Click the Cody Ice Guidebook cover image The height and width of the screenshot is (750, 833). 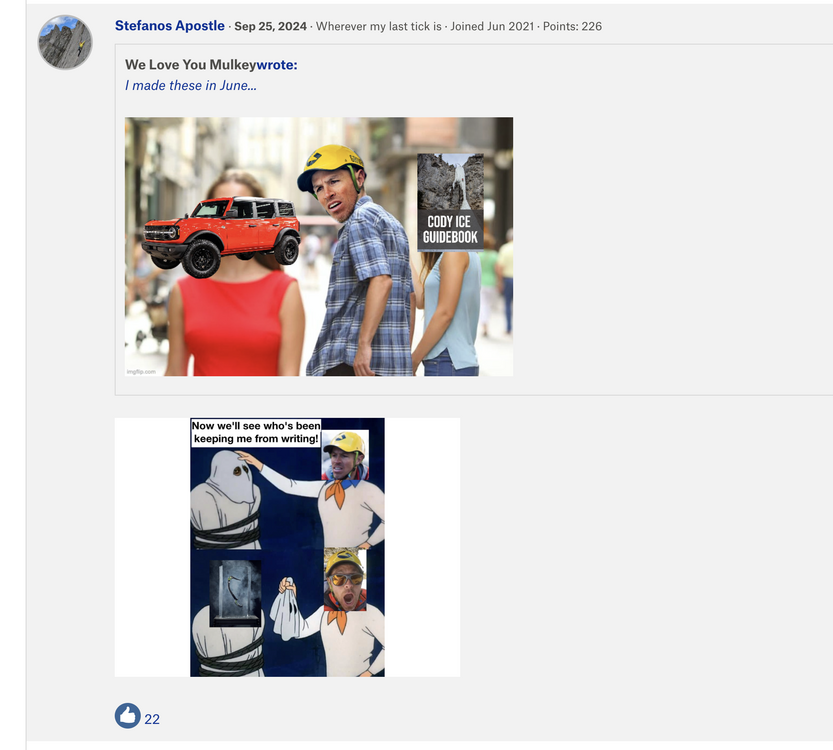coord(450,201)
